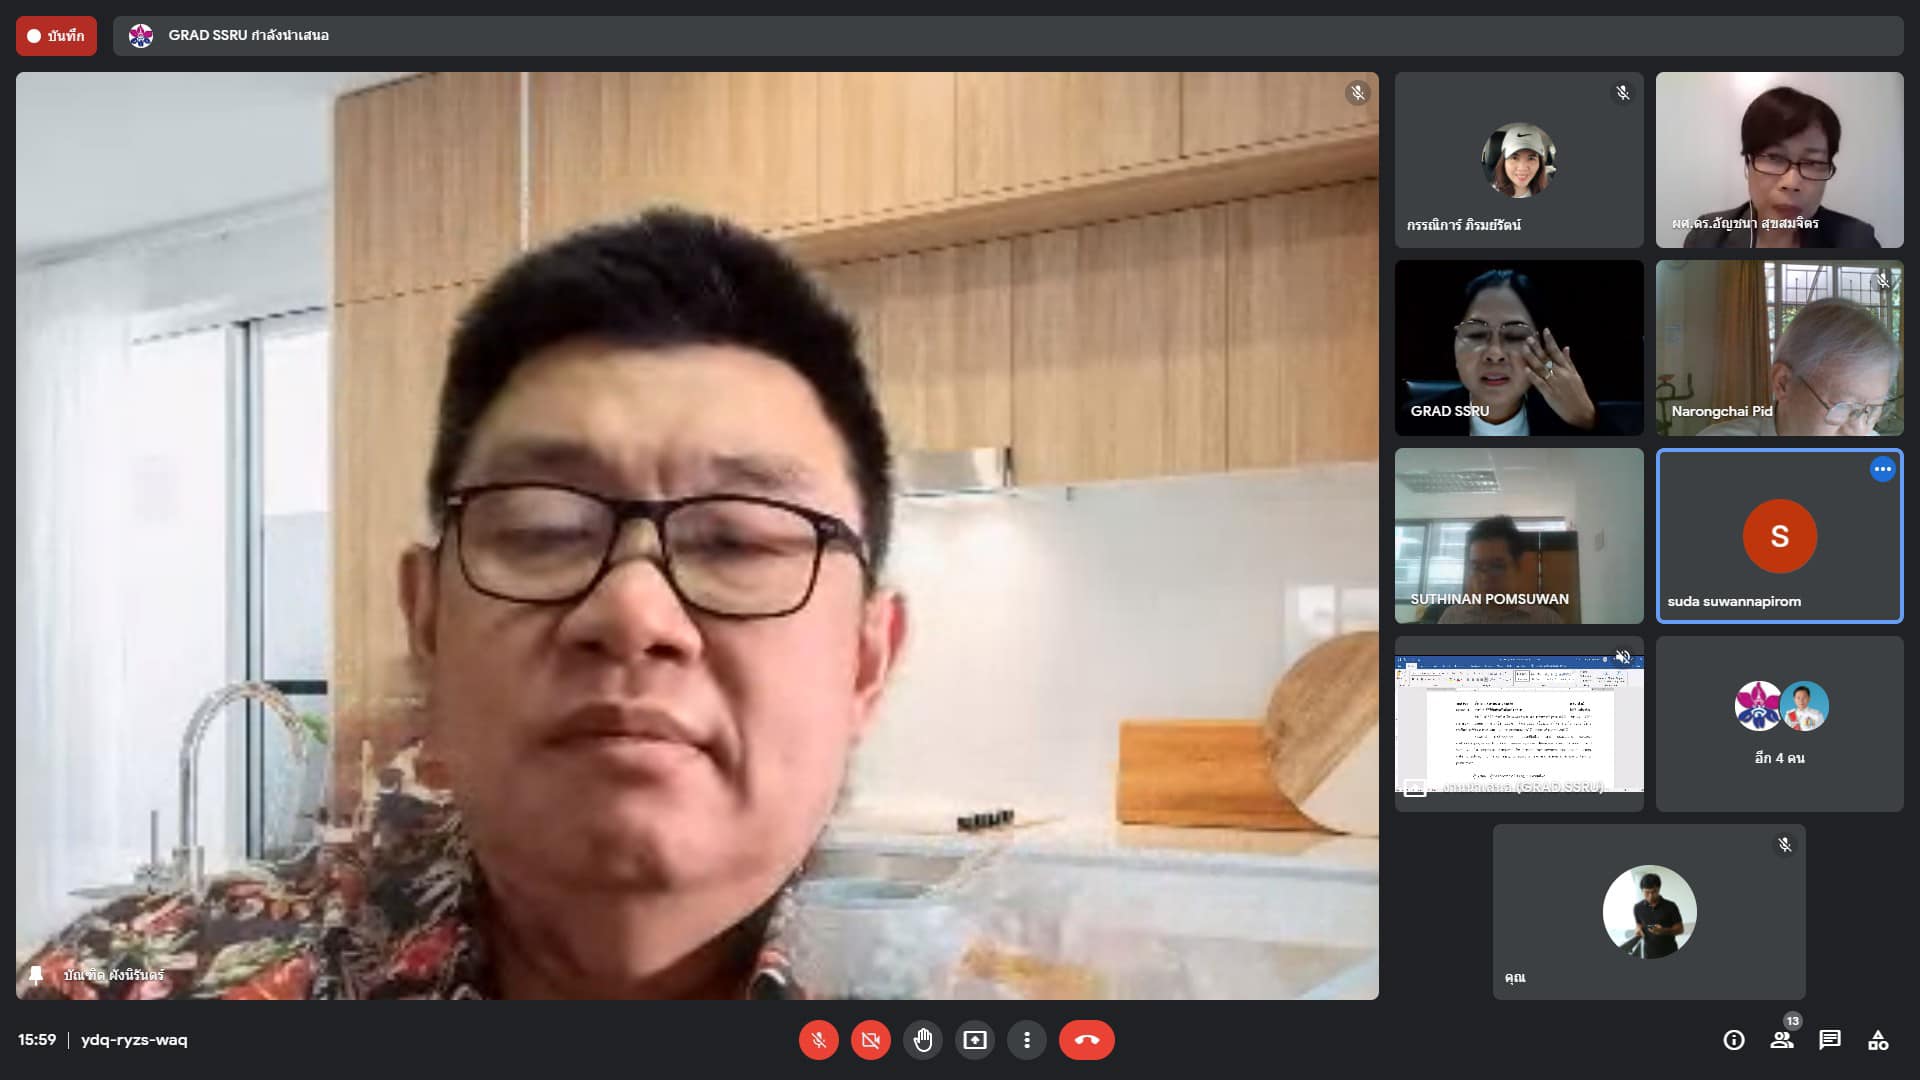Click the muted icon on your self-view tile
Image resolution: width=1920 pixels, height=1080 pixels.
(x=1784, y=845)
